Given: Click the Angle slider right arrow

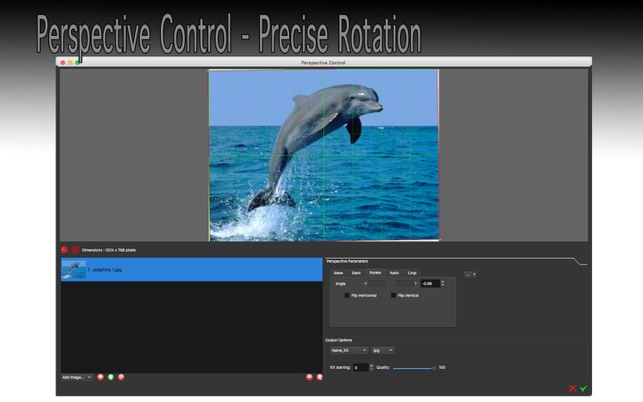Looking at the screenshot, I should coord(415,283).
